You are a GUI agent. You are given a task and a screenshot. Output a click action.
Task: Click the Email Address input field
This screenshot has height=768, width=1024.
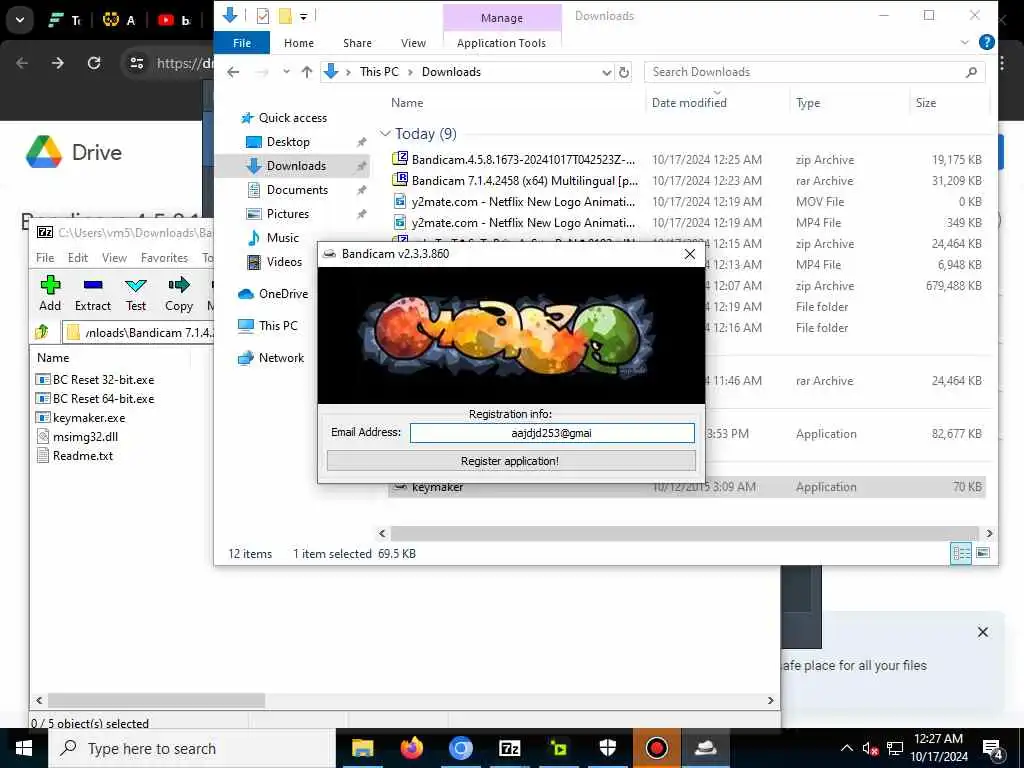pos(552,433)
